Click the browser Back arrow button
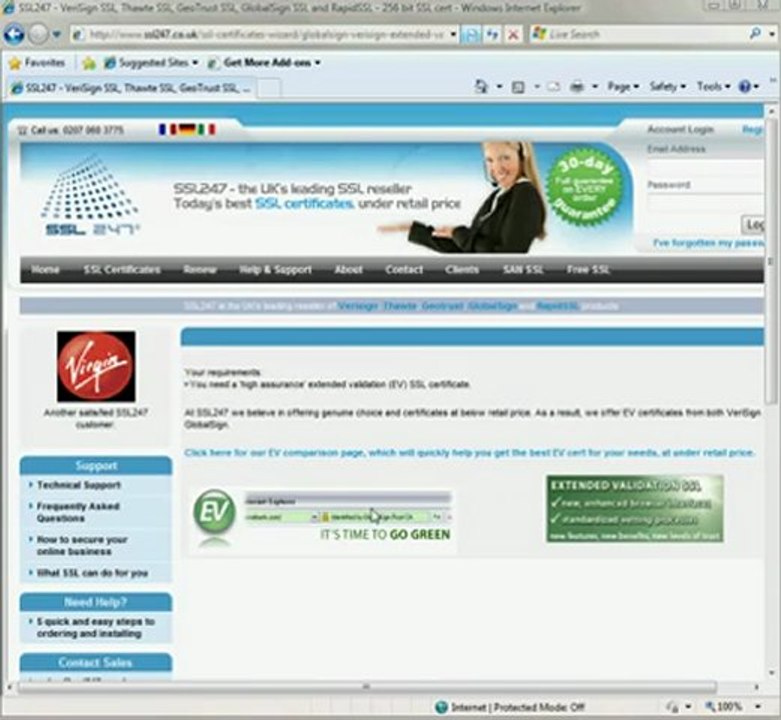The width and height of the screenshot is (781, 720). click(14, 34)
